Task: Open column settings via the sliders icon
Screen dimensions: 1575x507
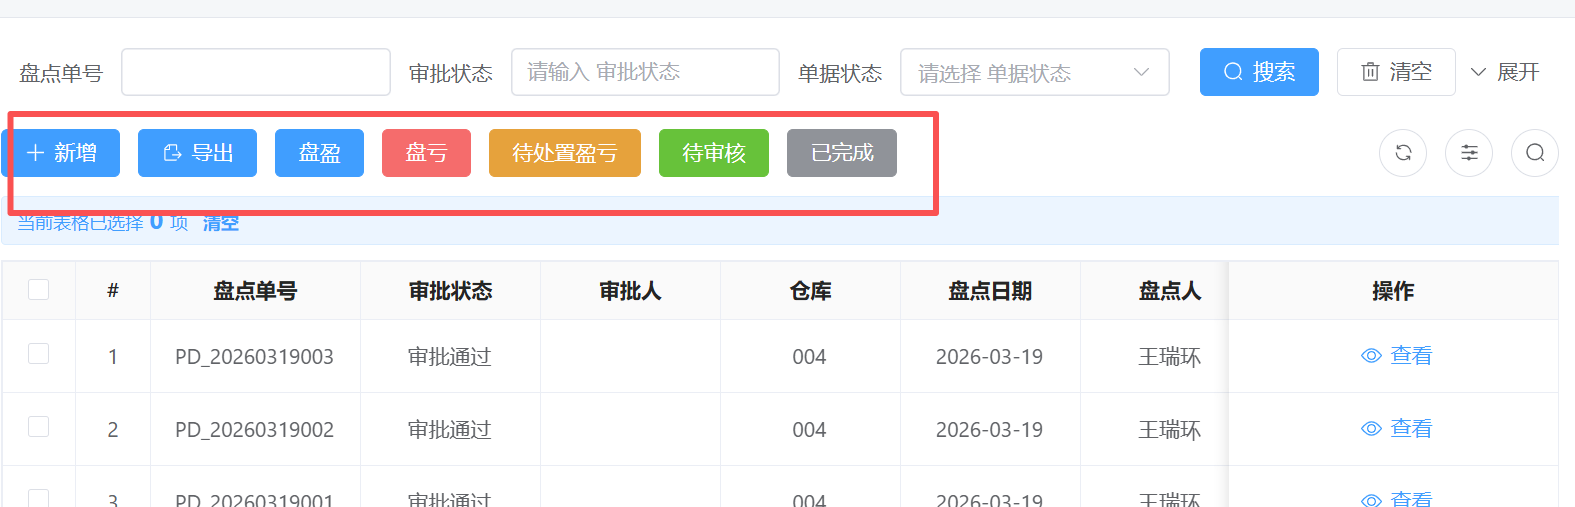Action: click(1468, 153)
